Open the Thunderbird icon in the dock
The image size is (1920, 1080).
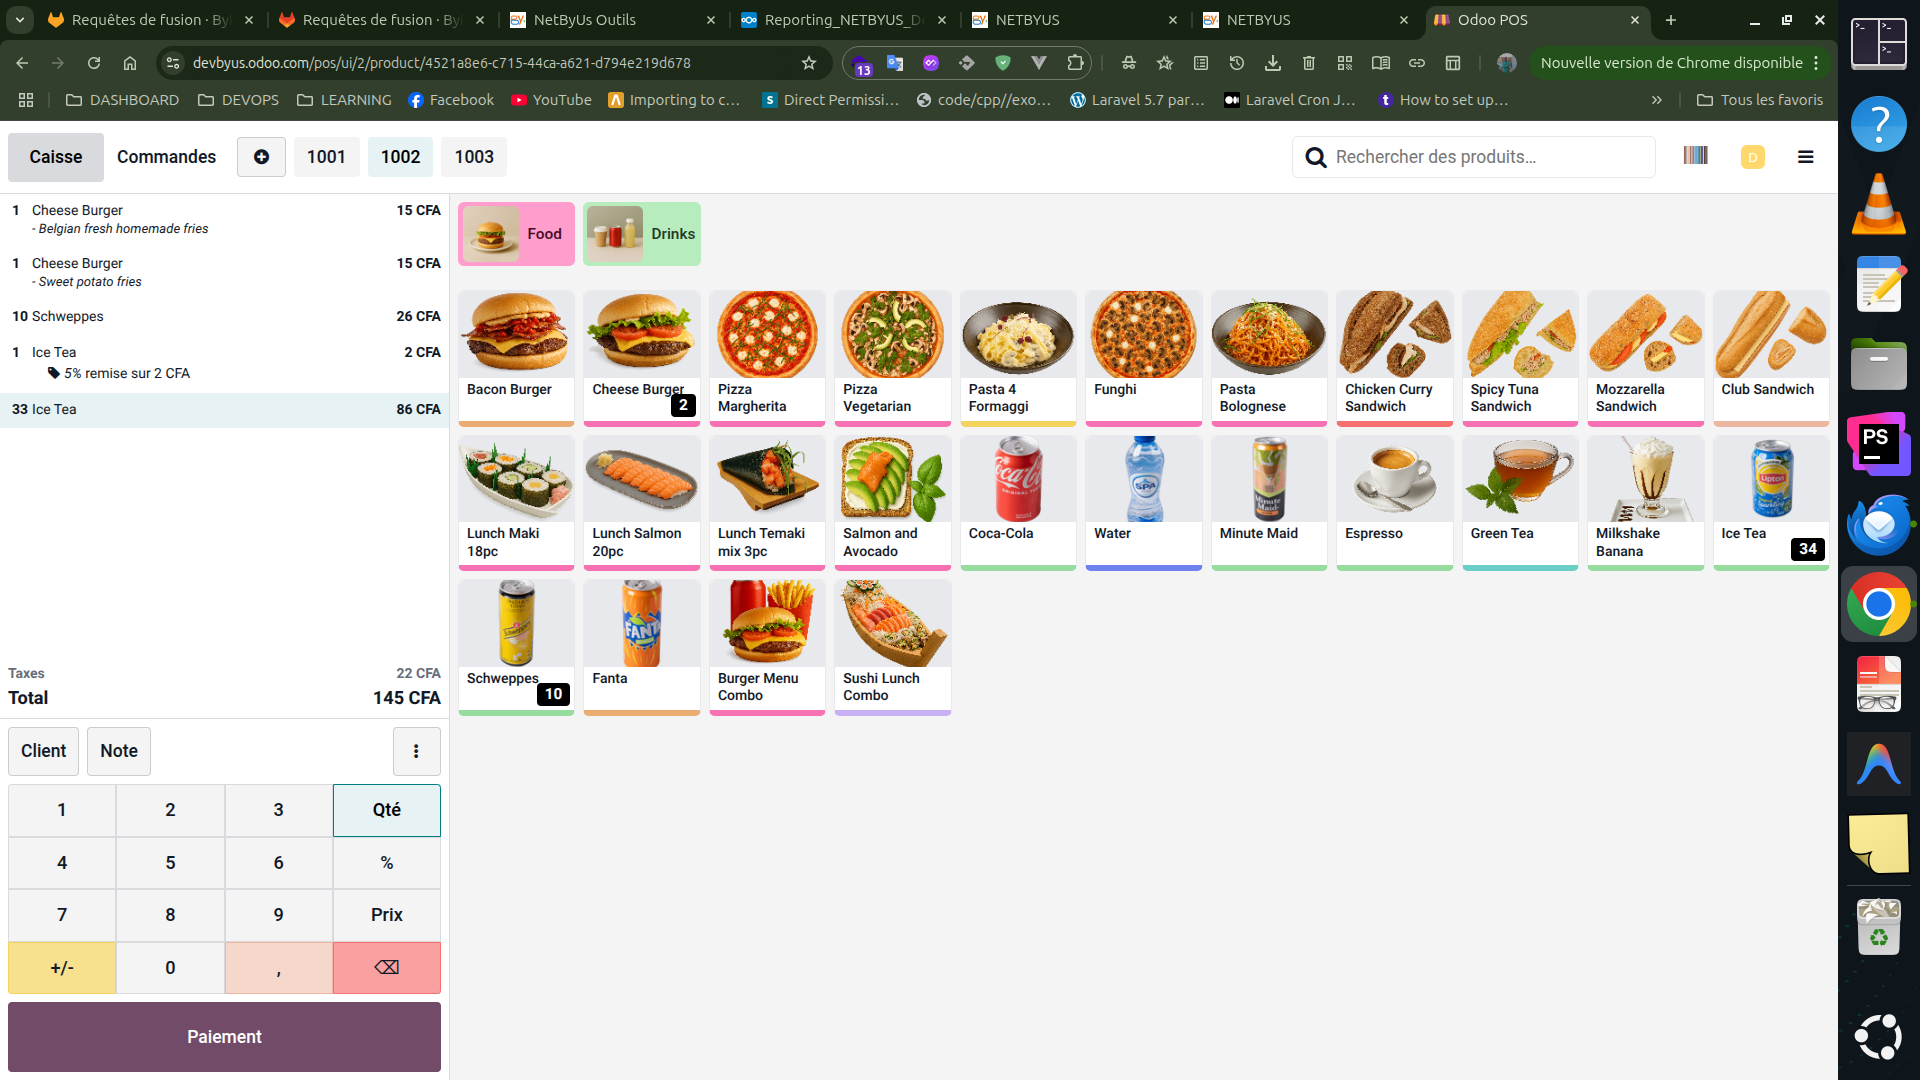point(1878,524)
